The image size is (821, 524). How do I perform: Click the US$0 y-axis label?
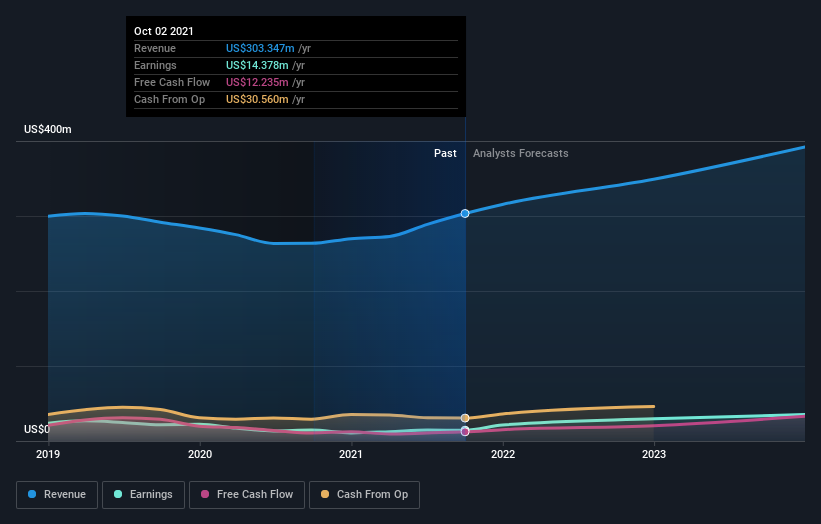37,429
